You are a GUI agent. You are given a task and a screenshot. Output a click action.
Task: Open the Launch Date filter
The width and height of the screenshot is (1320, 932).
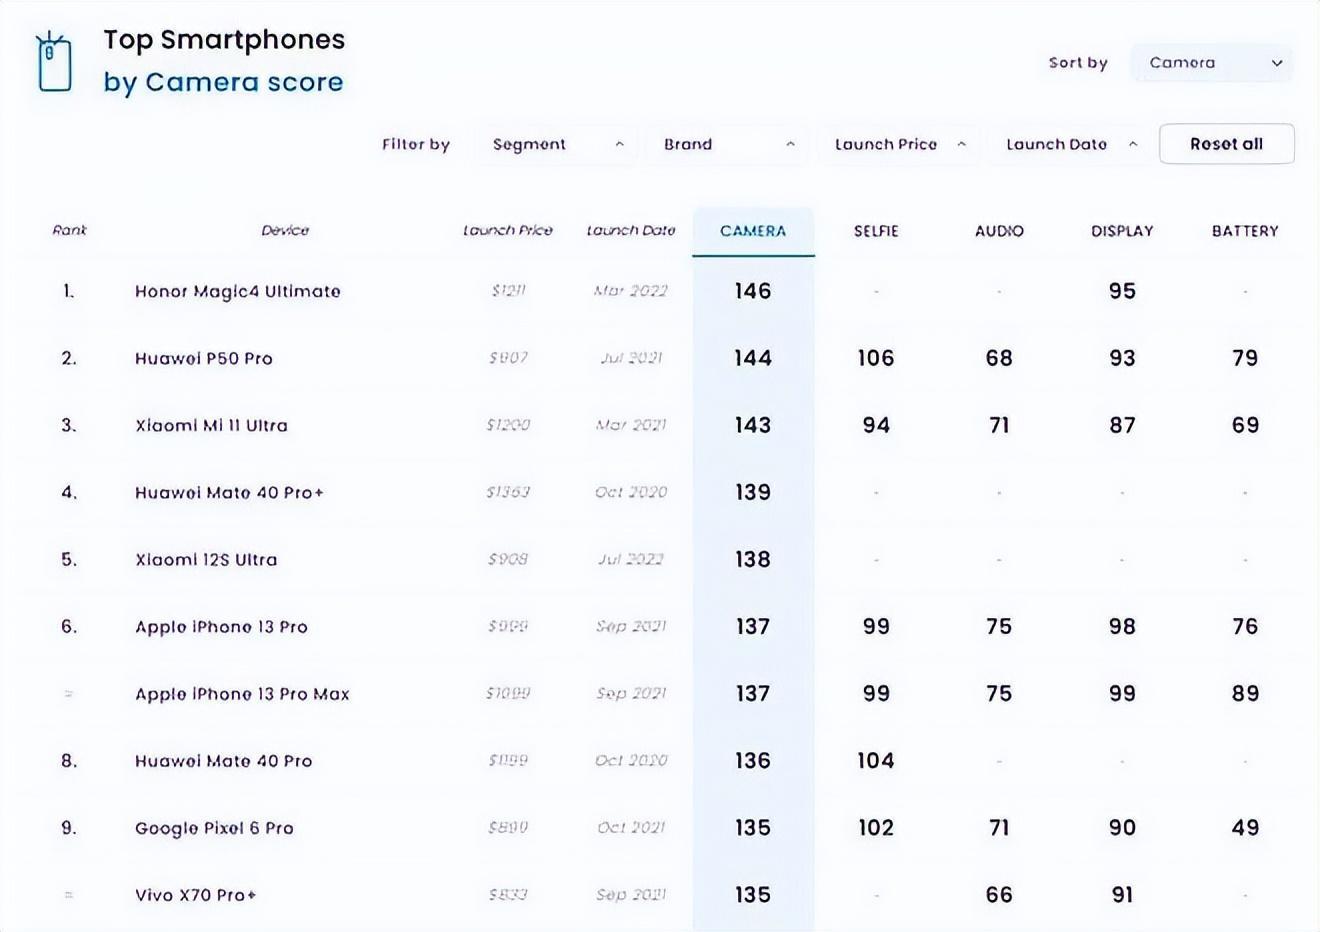(1071, 144)
